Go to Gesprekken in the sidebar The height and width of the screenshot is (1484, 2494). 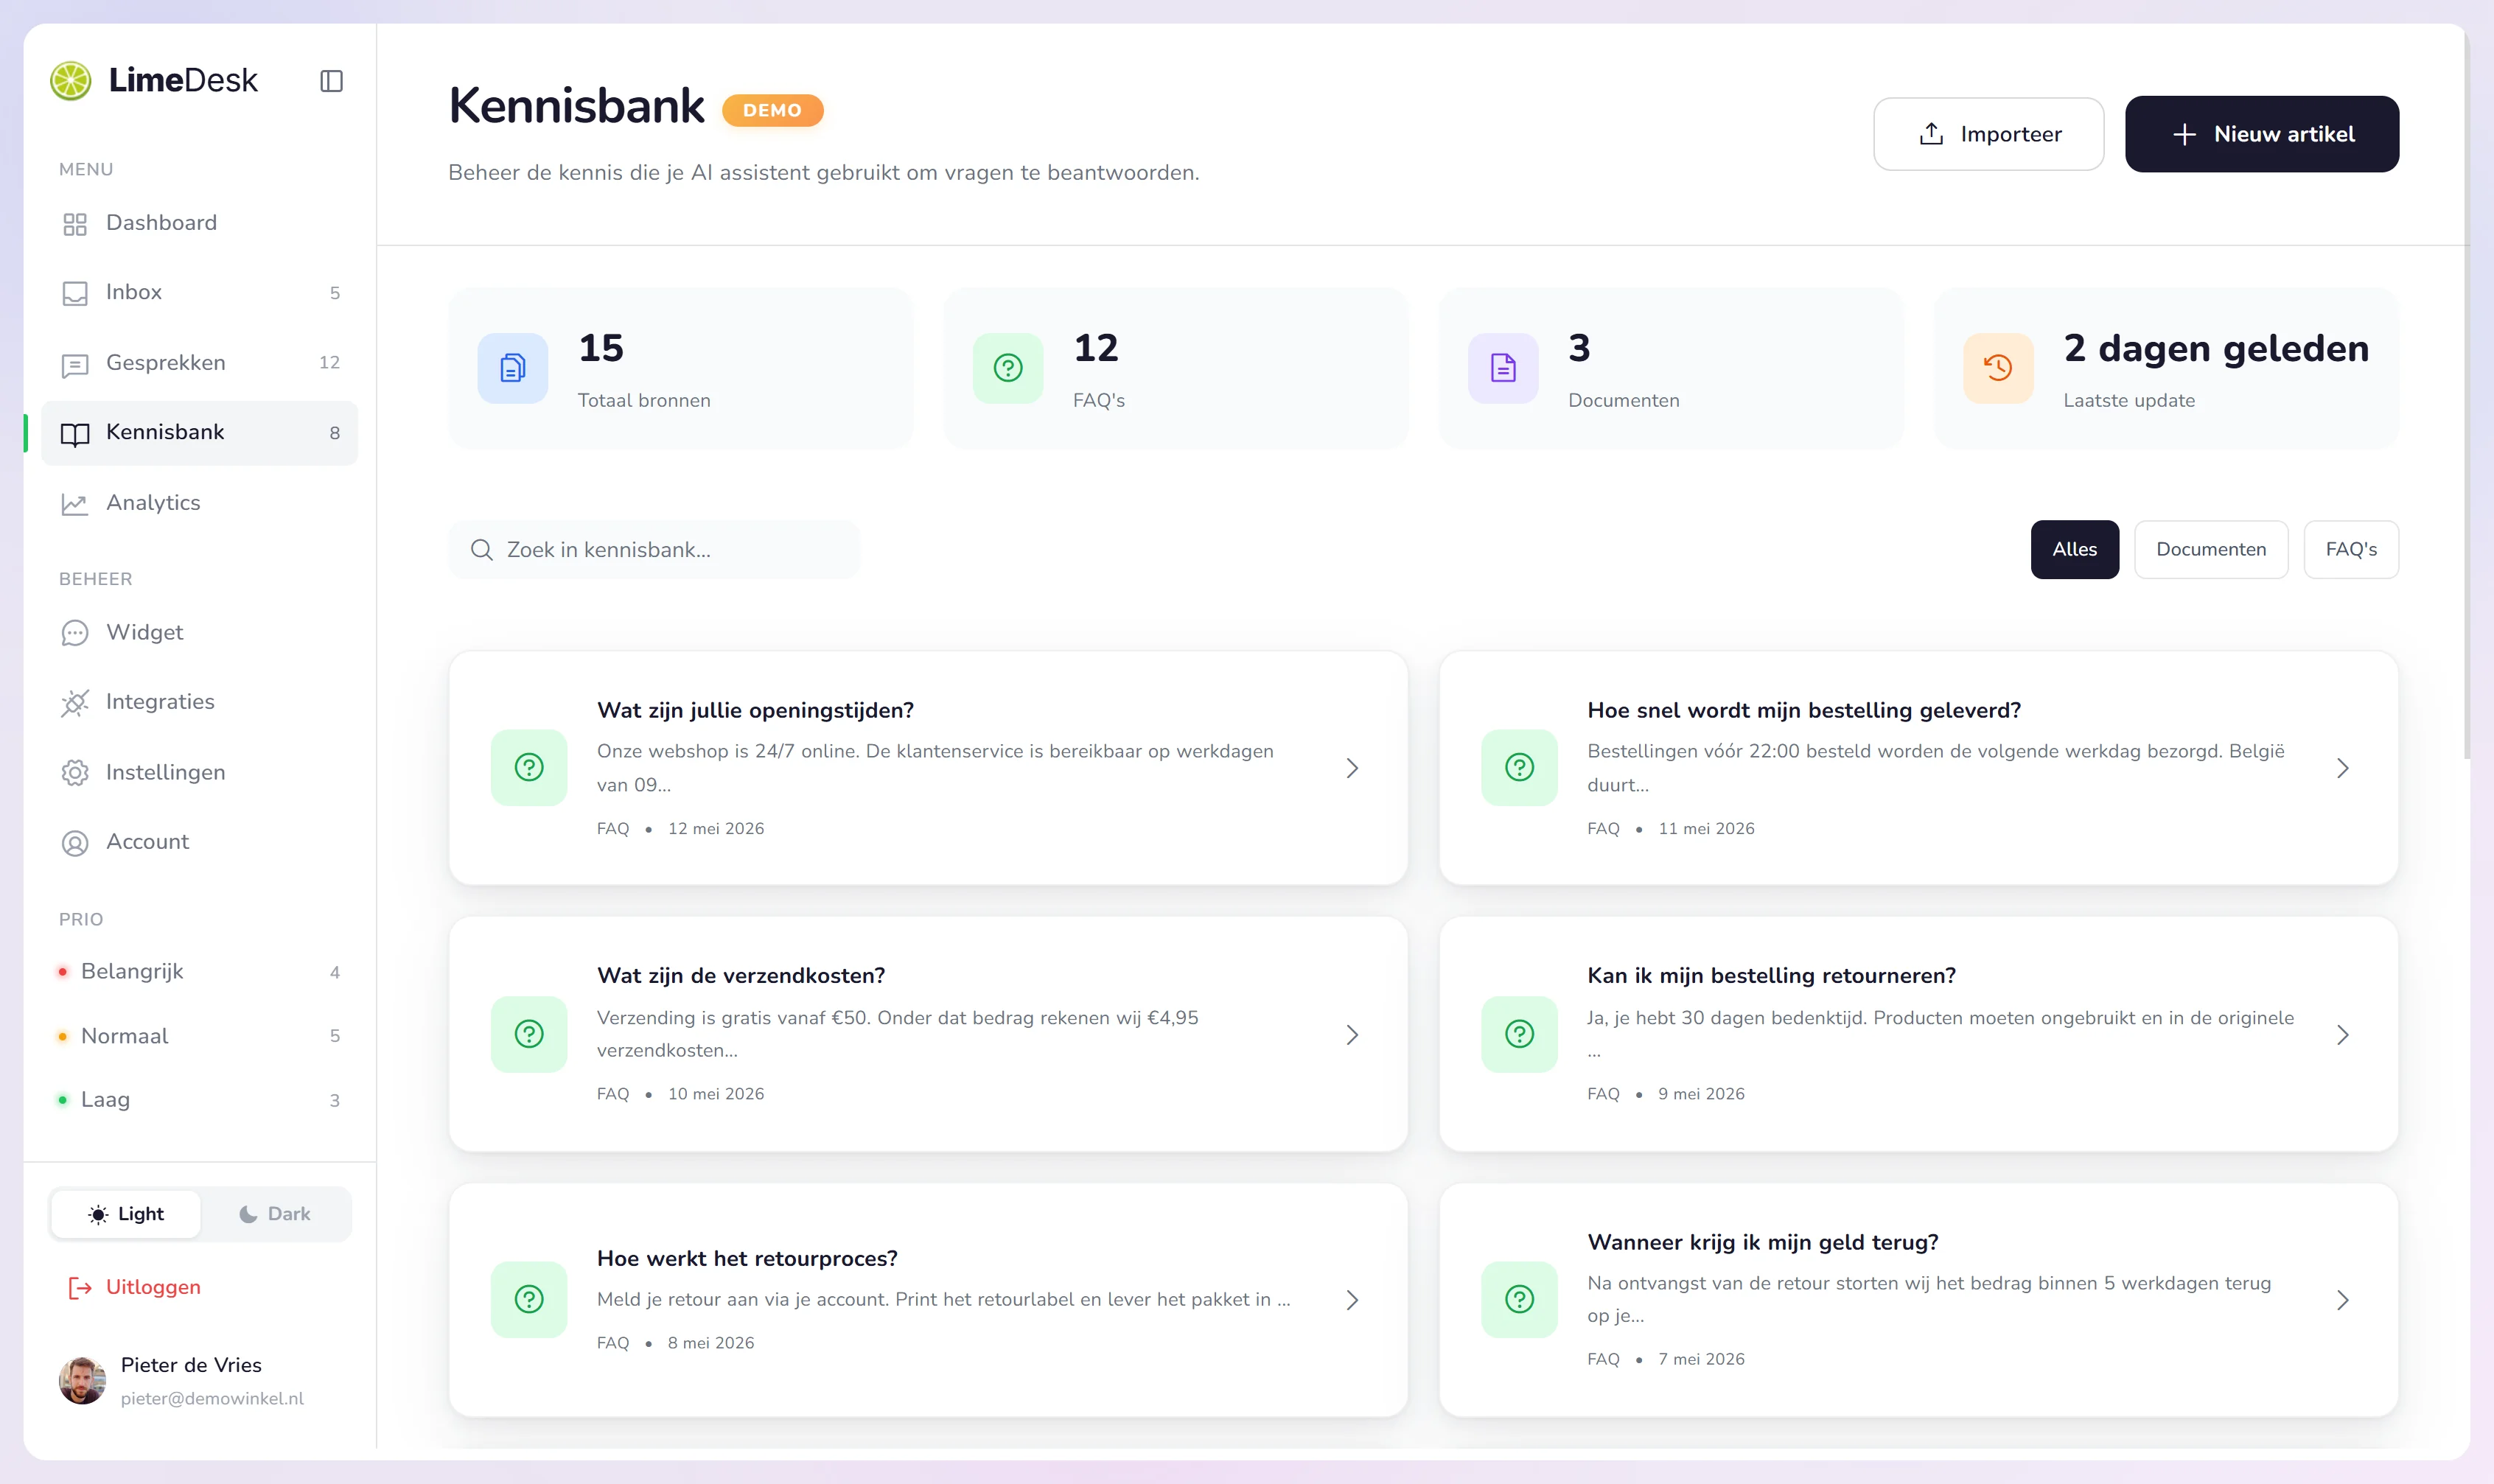(199, 363)
